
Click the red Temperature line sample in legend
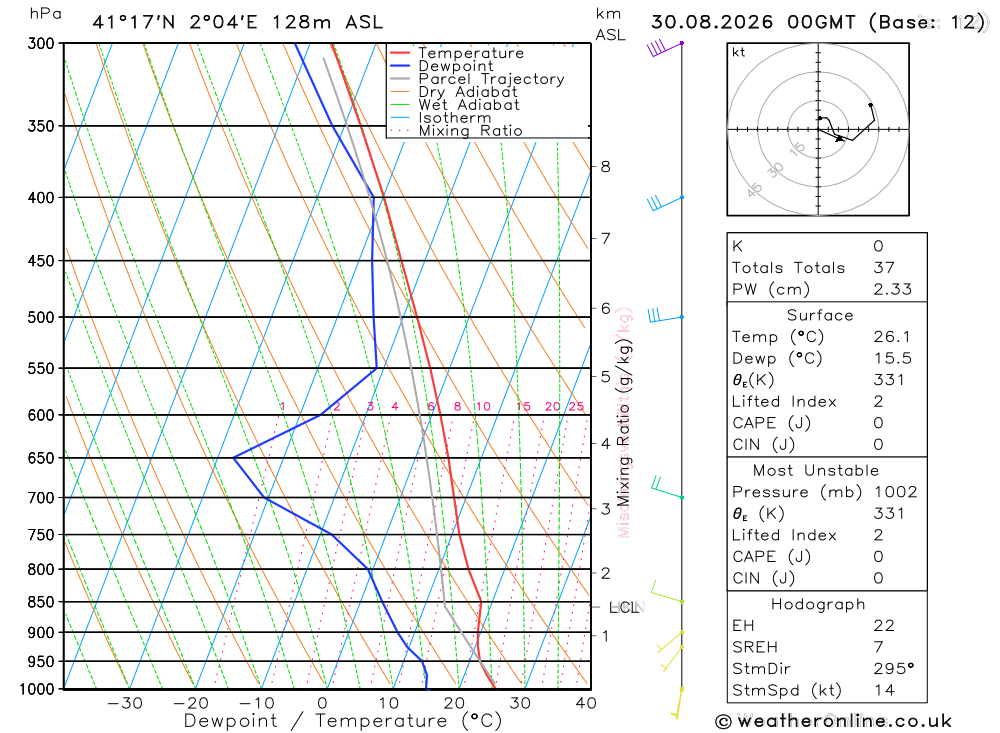point(400,53)
